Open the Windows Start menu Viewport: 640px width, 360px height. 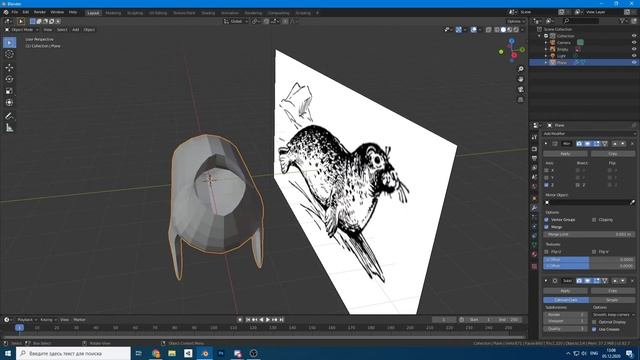8,353
